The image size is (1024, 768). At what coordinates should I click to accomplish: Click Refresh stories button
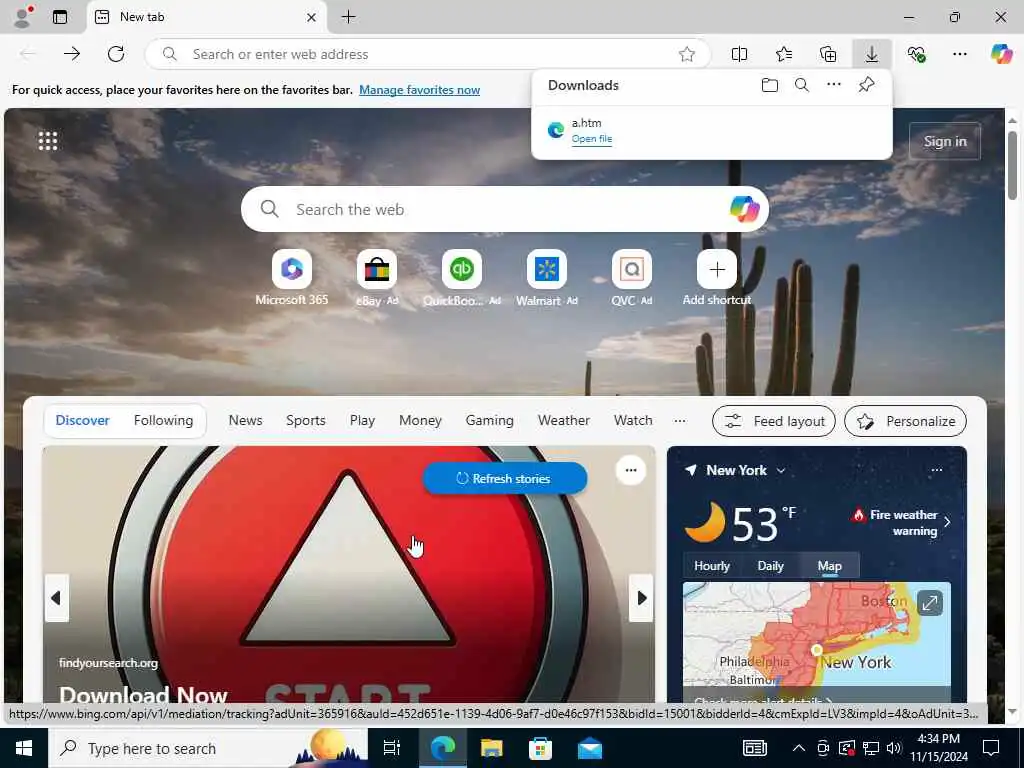[504, 479]
